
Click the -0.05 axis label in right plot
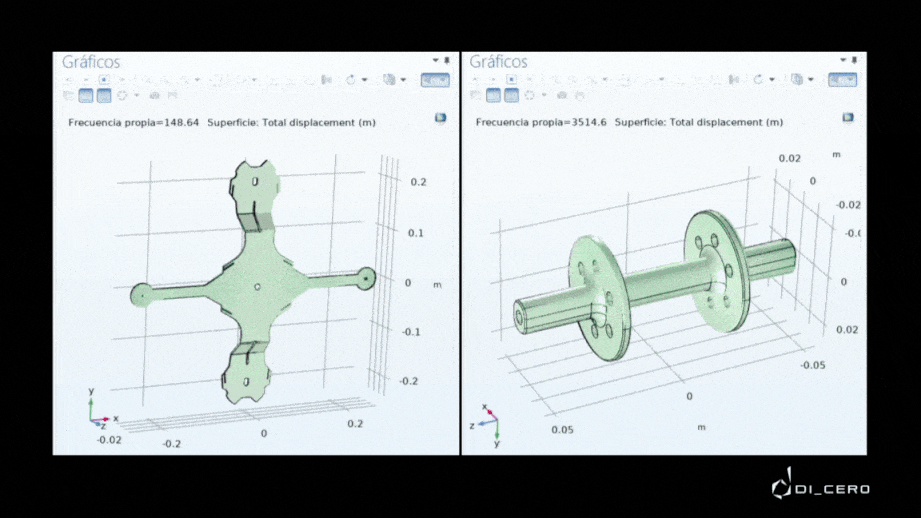tap(813, 365)
